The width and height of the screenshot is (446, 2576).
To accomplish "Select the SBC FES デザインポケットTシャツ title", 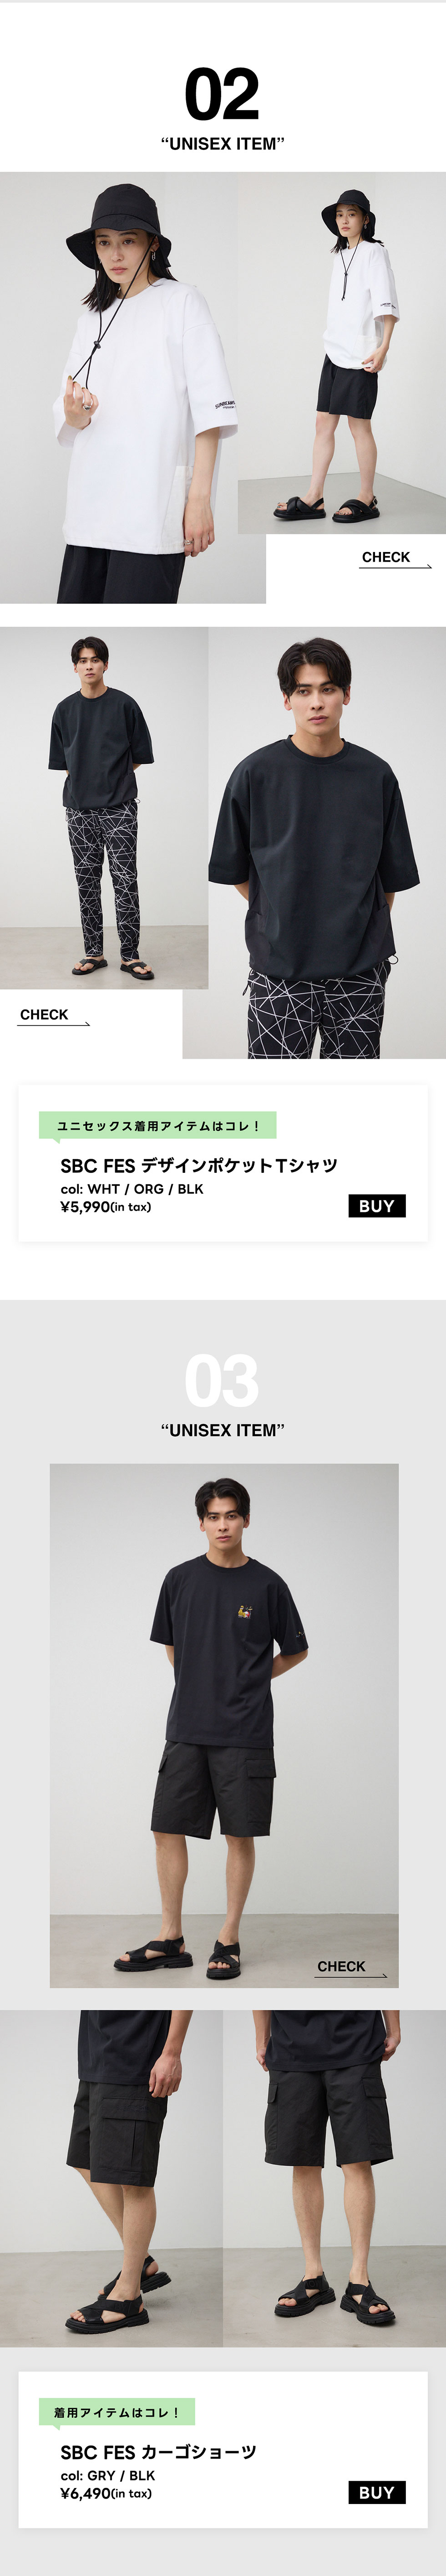I will (199, 1165).
